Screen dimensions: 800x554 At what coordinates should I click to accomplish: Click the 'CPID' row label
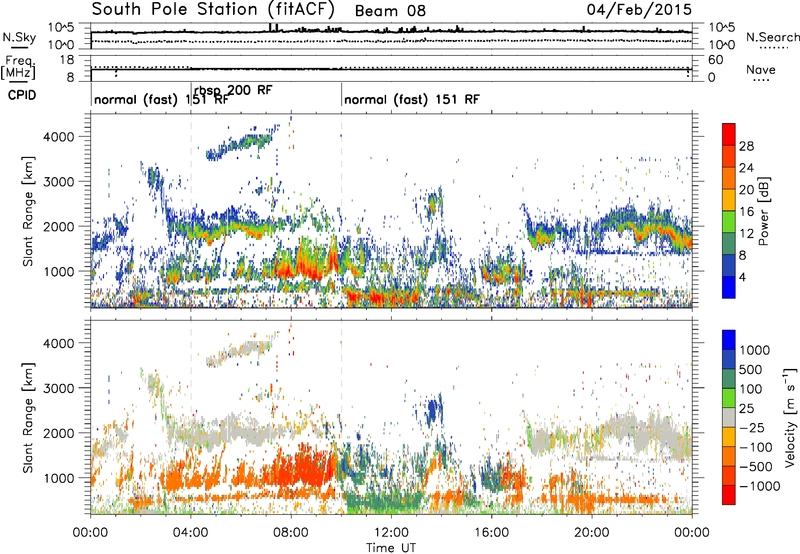(x=22, y=95)
